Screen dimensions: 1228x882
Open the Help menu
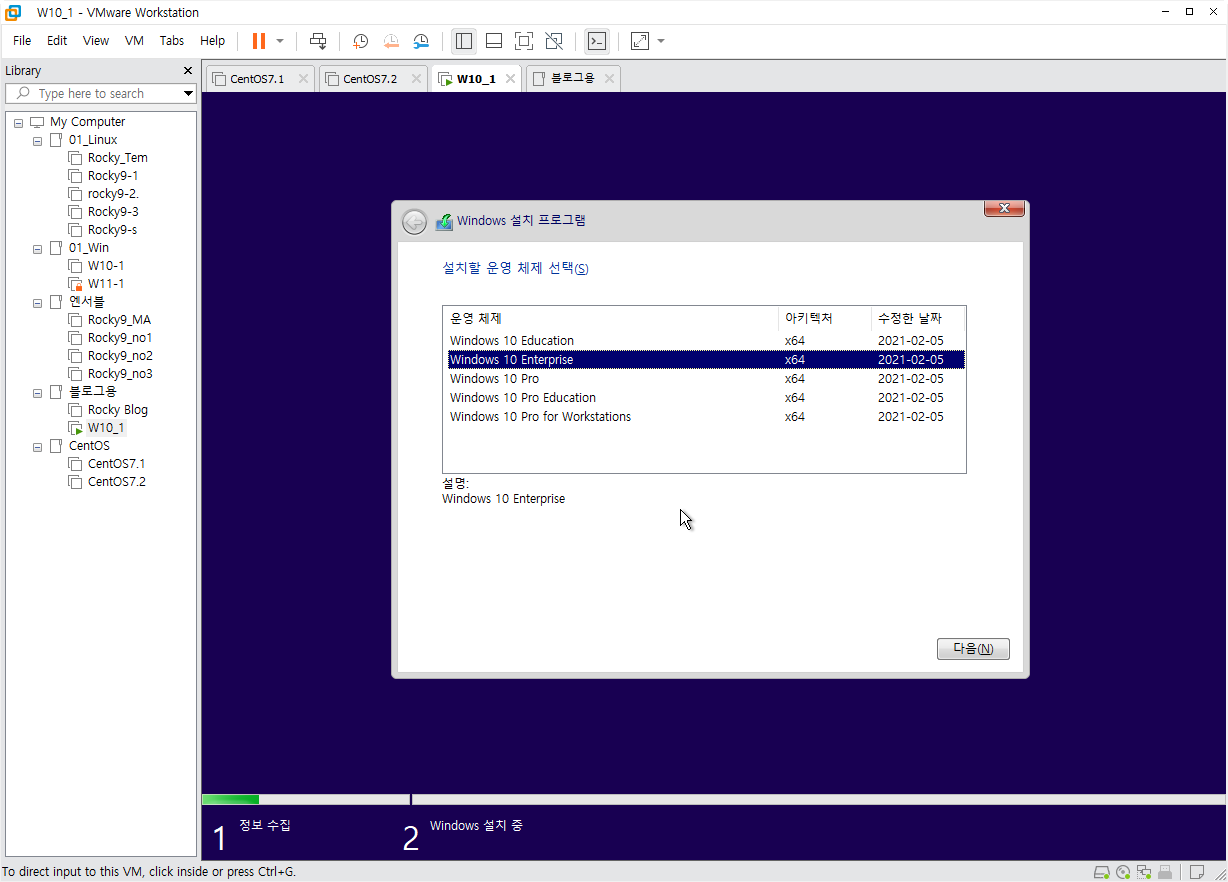(212, 41)
